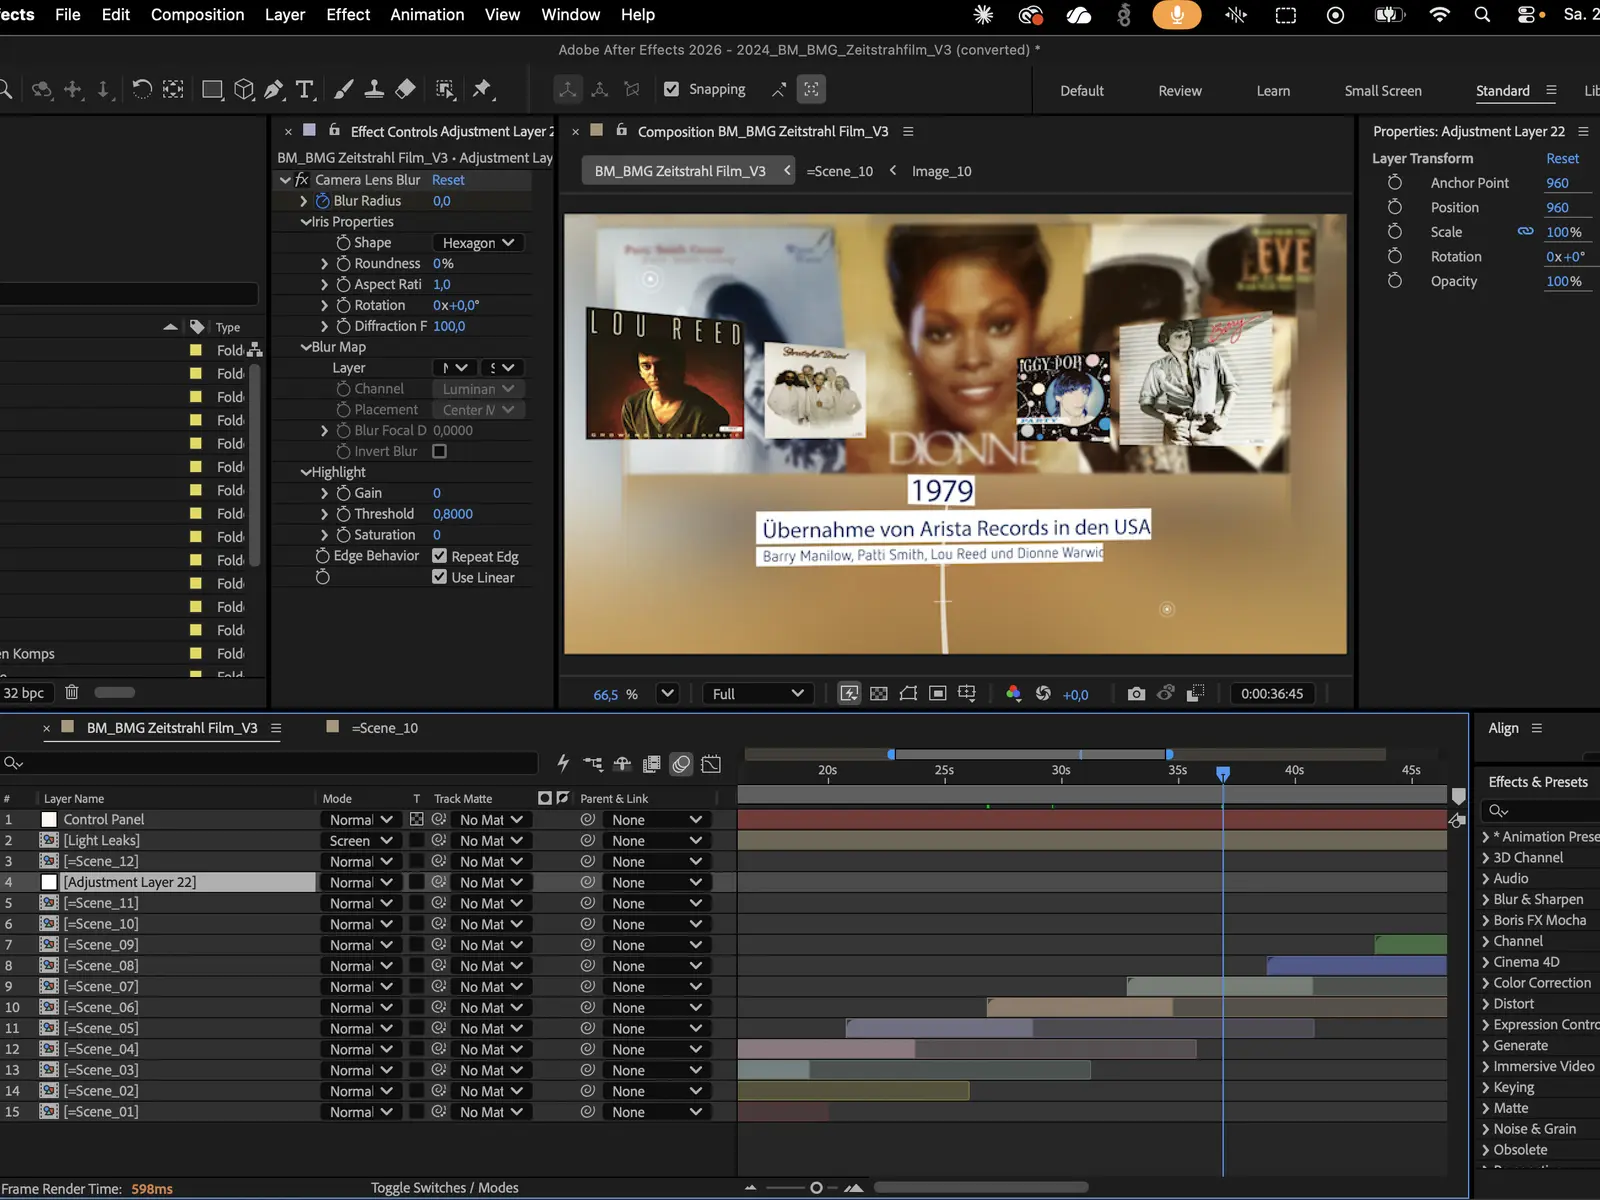Viewport: 1600px width, 1200px height.
Task: Click the 32 bpc color depth button
Action: [x=24, y=693]
